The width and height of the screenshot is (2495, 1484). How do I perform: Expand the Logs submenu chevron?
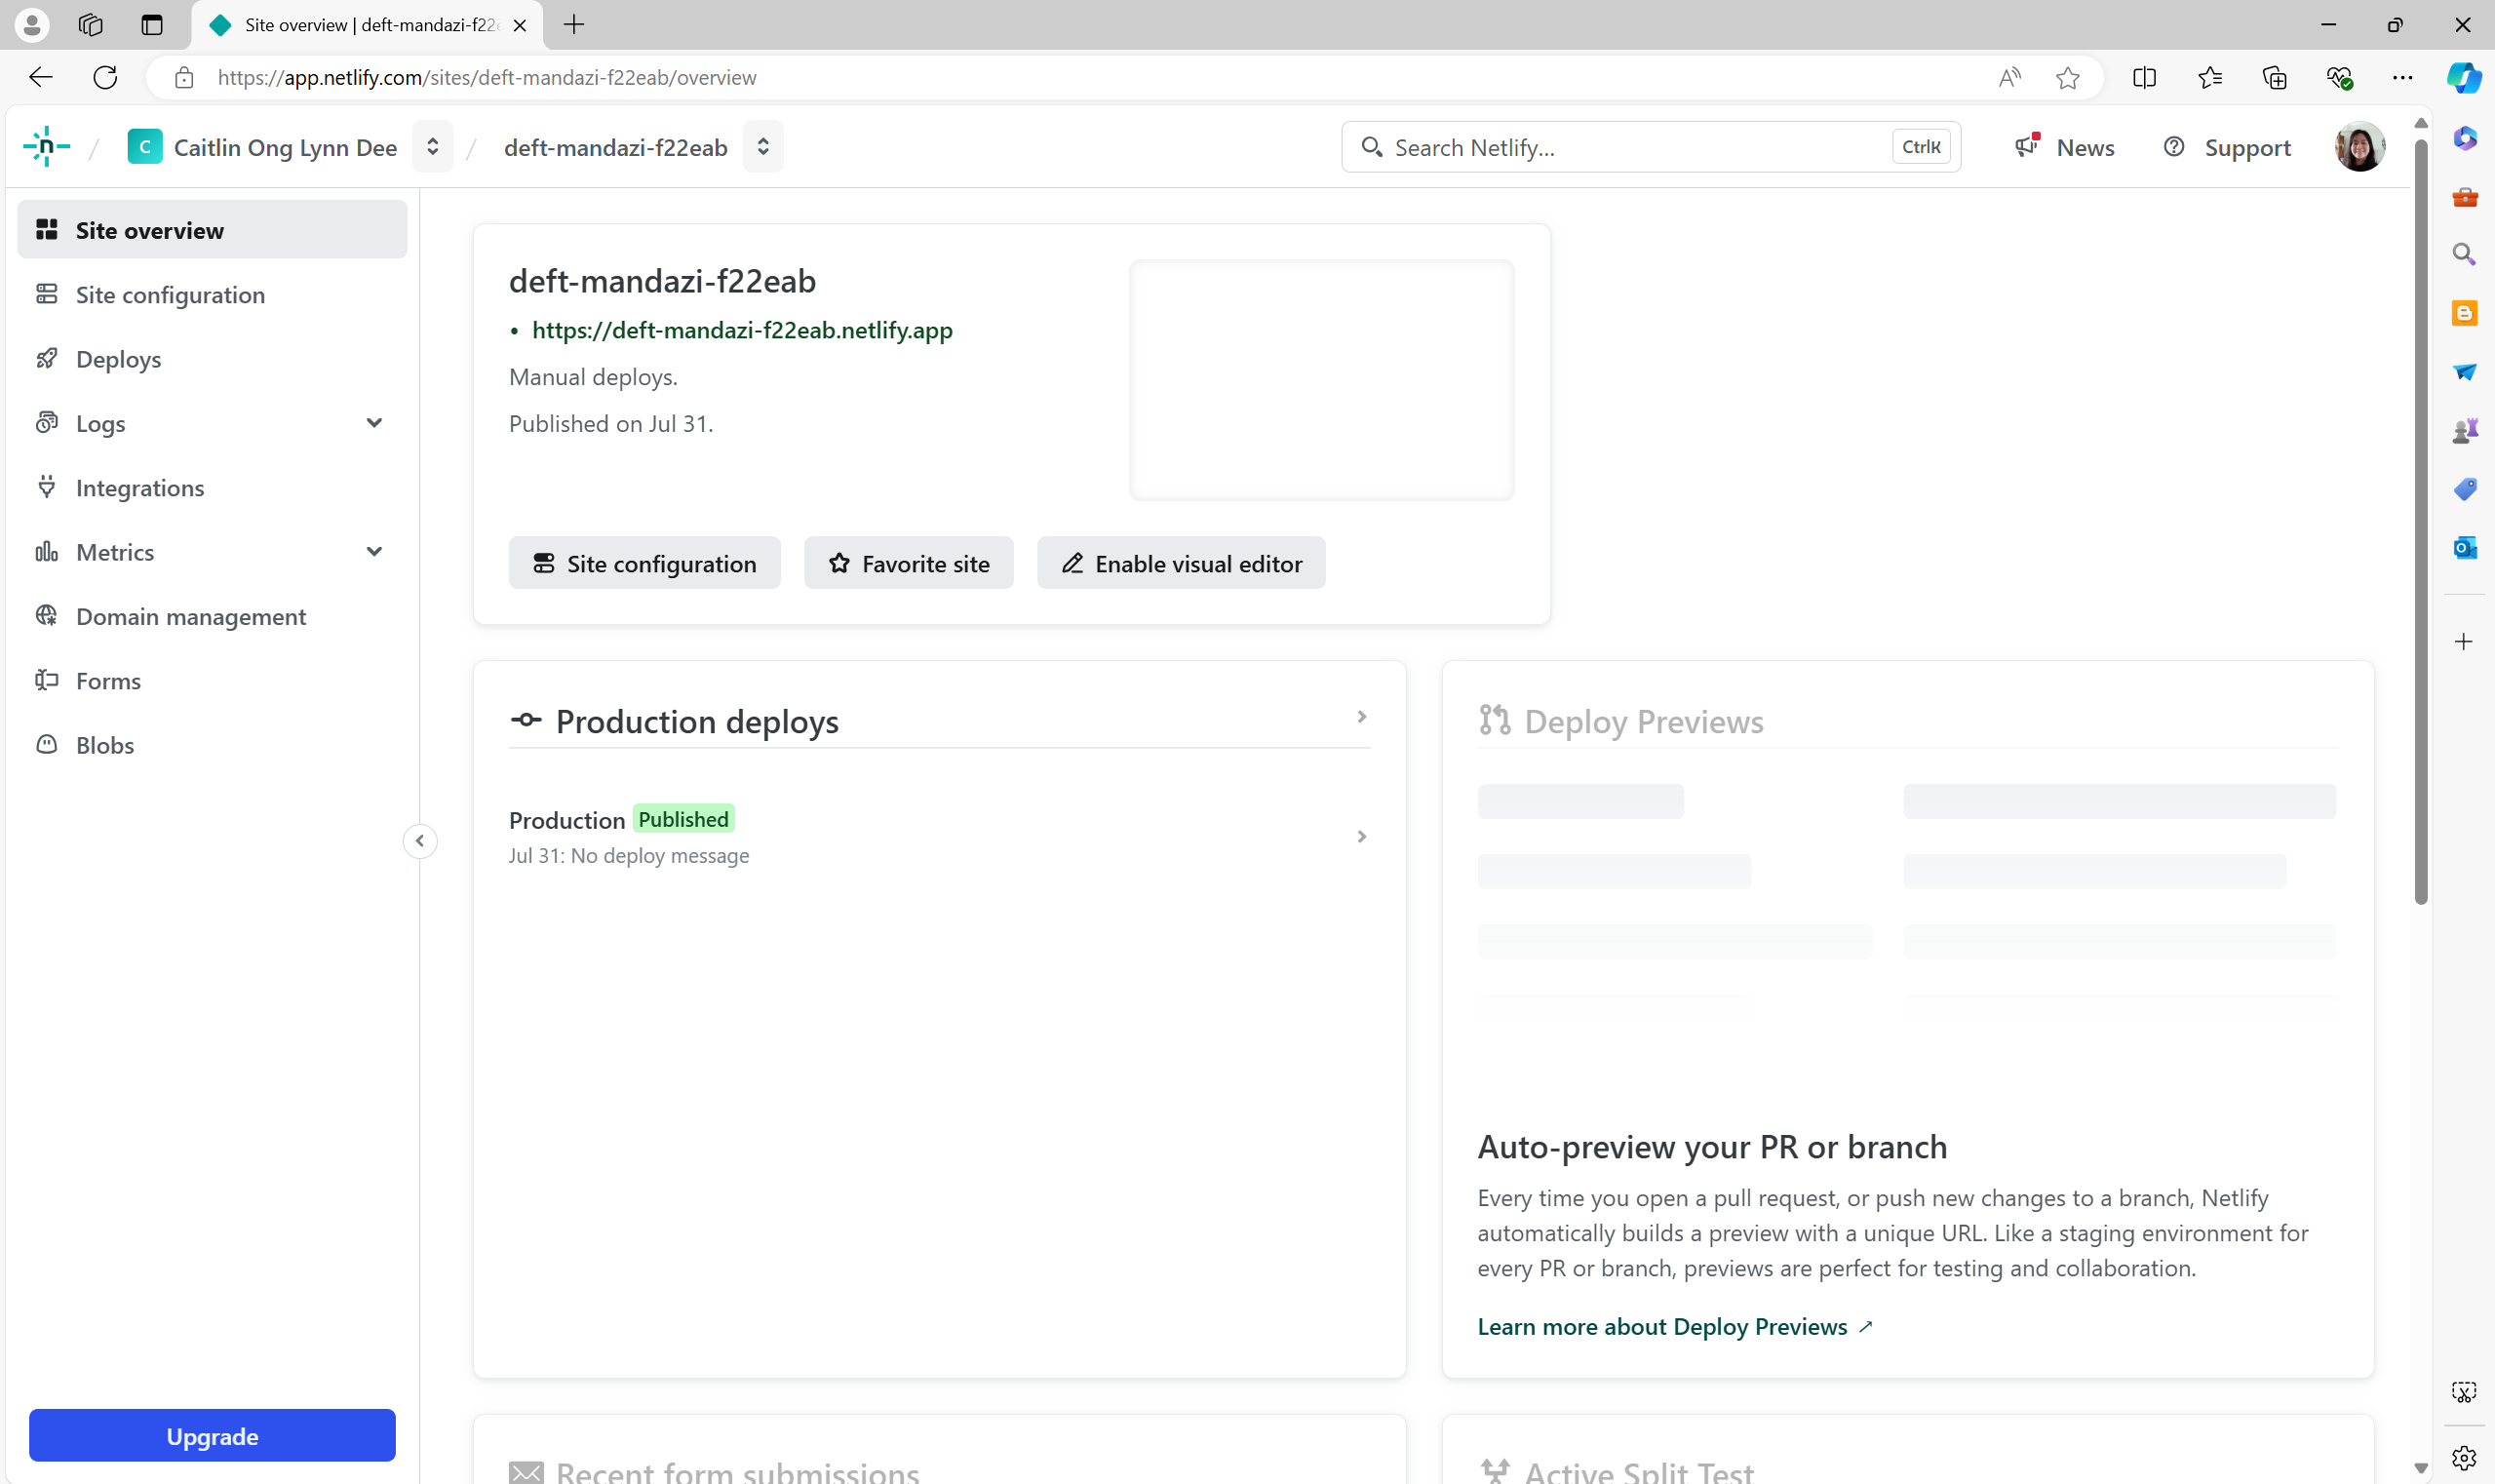coord(374,423)
